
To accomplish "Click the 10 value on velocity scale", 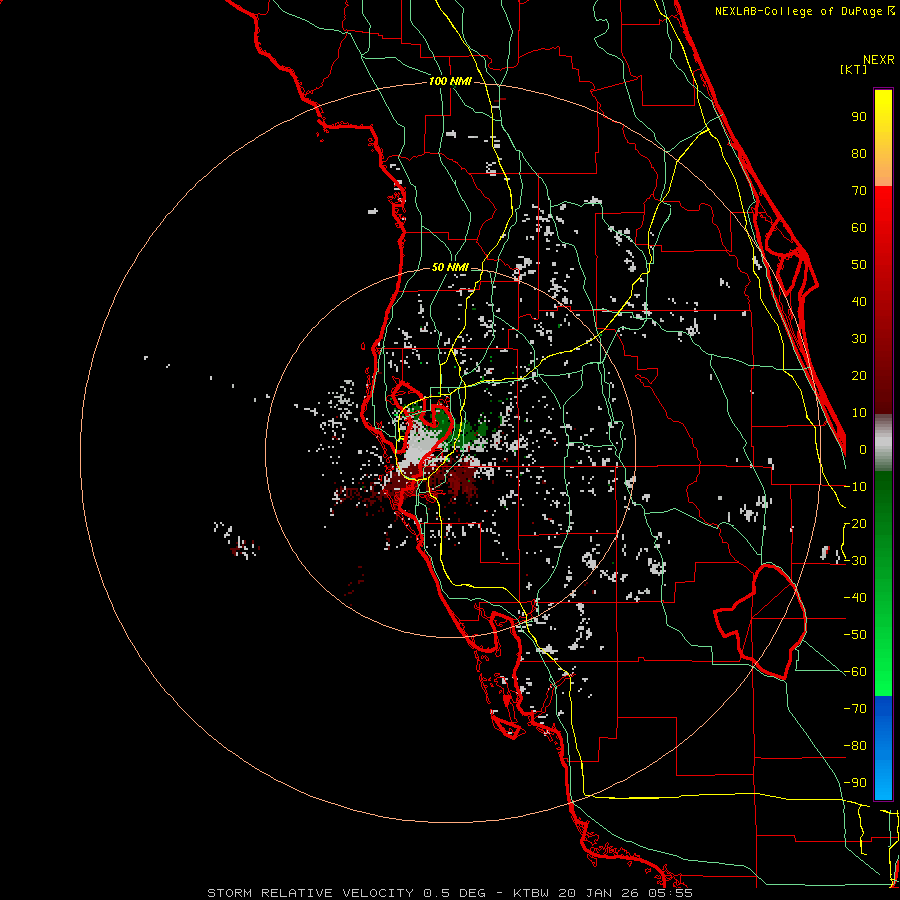I will (x=859, y=413).
